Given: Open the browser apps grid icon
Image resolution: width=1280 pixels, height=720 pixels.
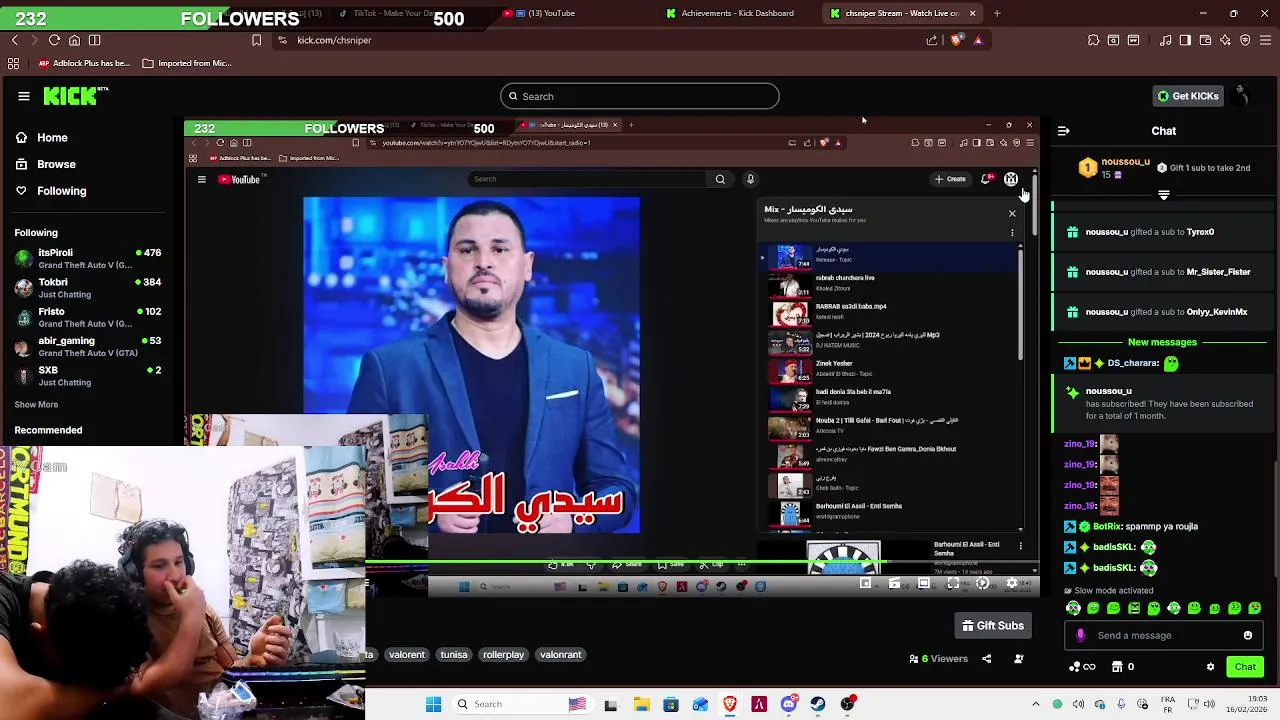Looking at the screenshot, I should pos(13,63).
